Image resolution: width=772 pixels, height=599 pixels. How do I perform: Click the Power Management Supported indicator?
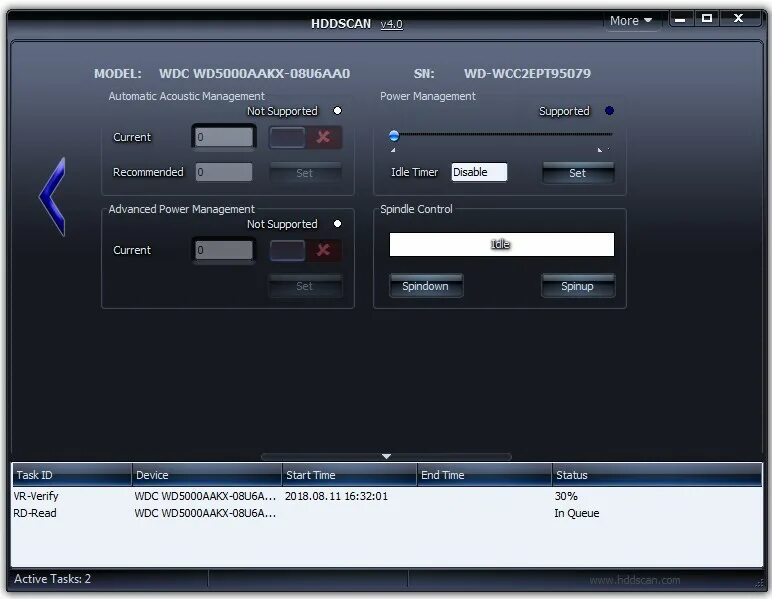coord(609,111)
